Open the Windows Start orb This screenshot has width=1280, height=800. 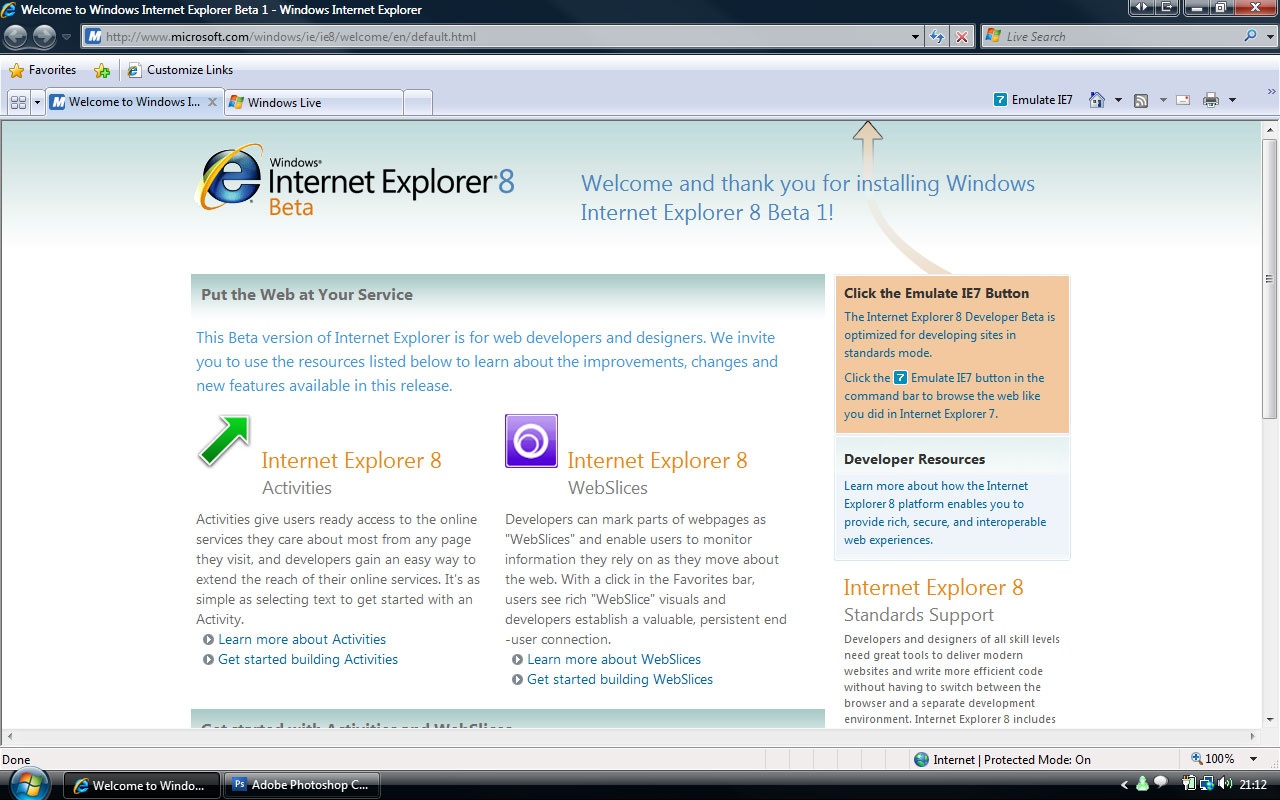tap(29, 783)
